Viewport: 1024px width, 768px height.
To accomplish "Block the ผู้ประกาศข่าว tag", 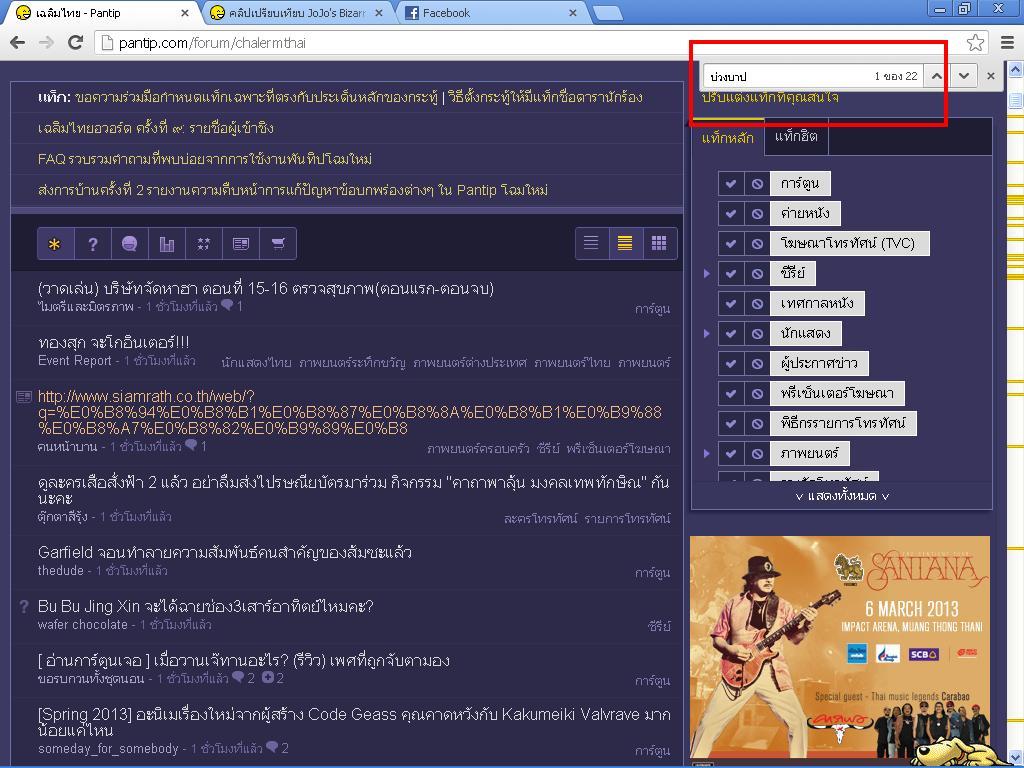I will tap(757, 364).
